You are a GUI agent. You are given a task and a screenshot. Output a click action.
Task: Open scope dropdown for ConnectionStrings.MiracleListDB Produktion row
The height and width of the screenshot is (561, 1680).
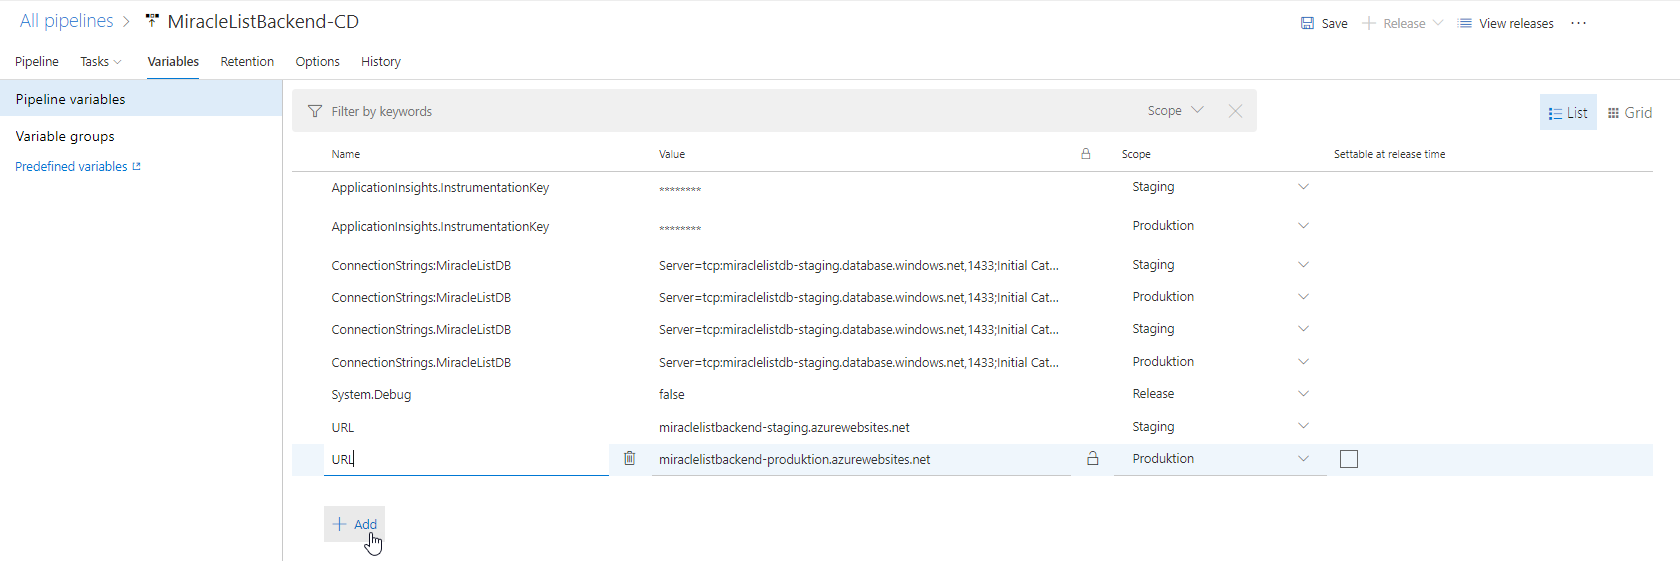tap(1303, 362)
